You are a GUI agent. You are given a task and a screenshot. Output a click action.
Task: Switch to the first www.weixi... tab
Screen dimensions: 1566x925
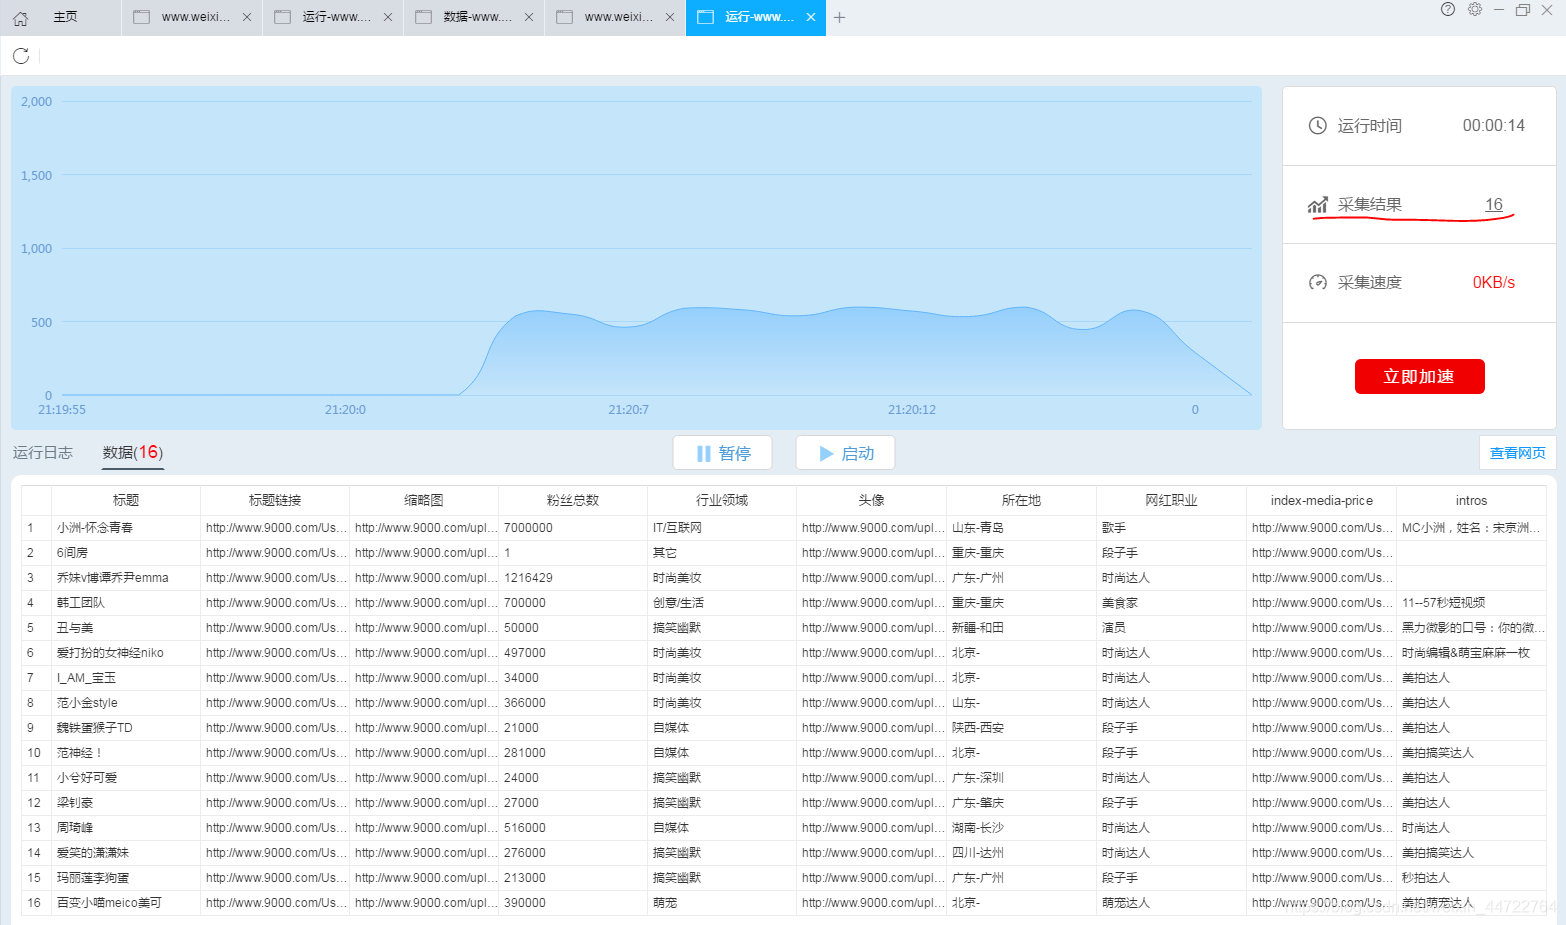click(193, 17)
